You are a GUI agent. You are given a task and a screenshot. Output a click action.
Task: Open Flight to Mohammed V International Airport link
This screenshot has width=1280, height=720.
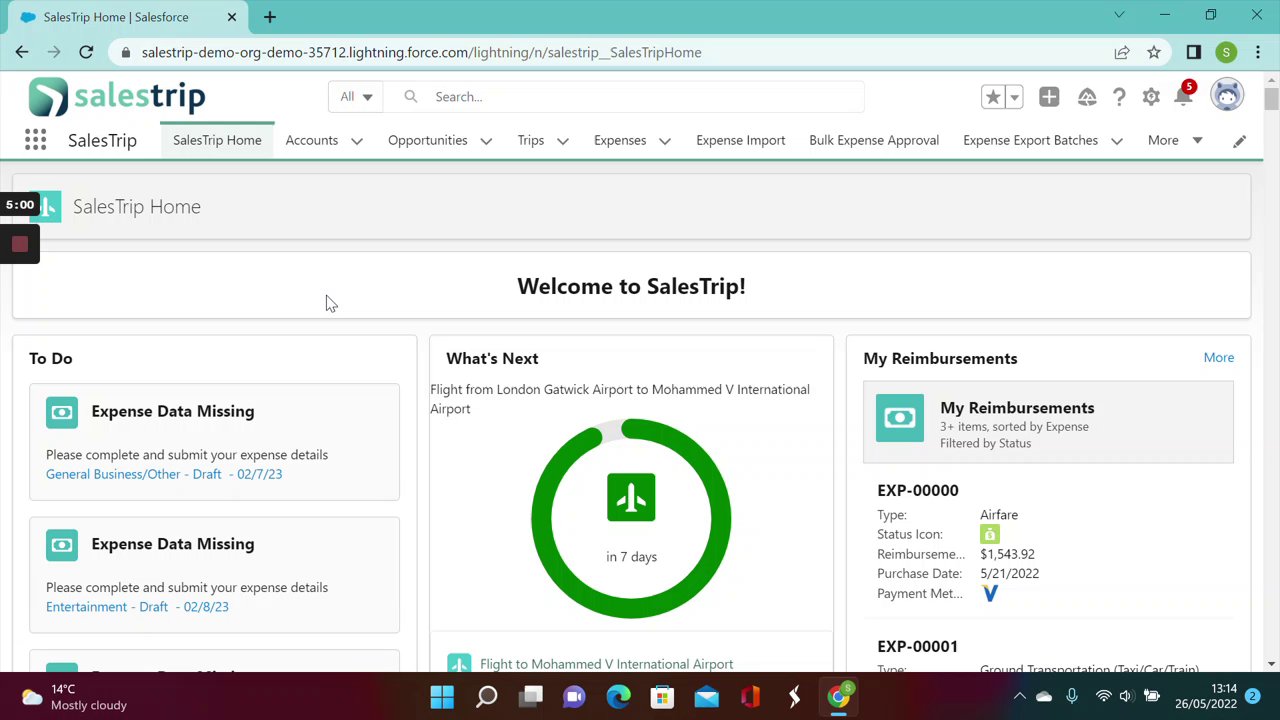pos(606,664)
